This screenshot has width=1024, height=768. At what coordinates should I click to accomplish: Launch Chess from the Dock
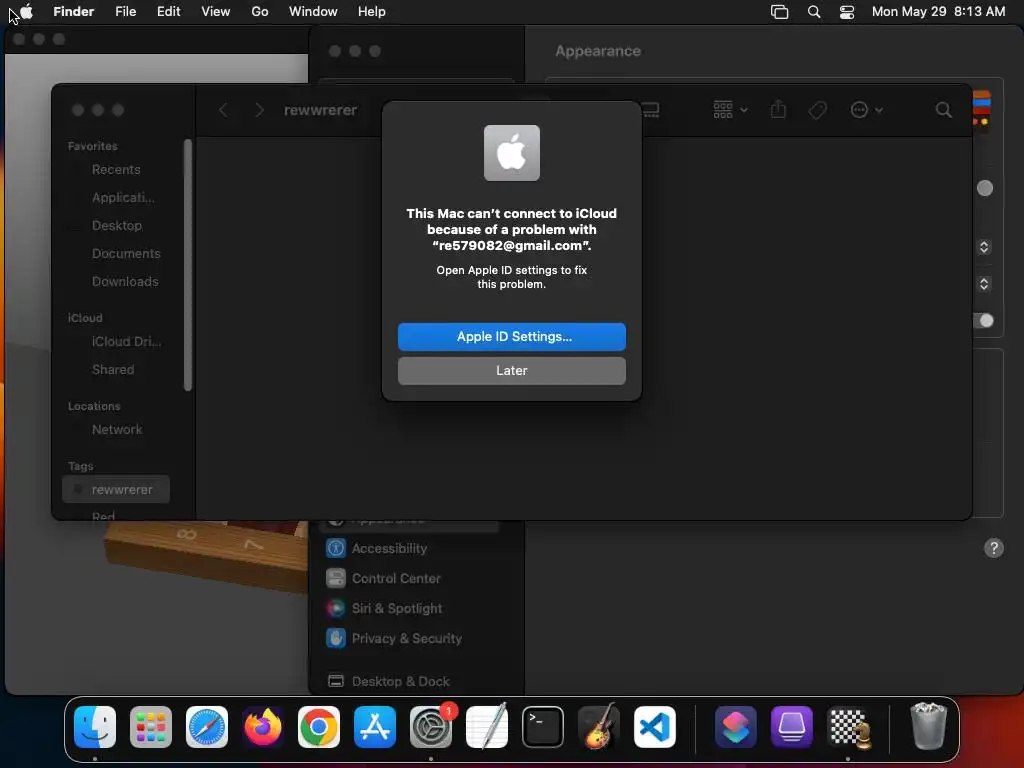pyautogui.click(x=848, y=727)
